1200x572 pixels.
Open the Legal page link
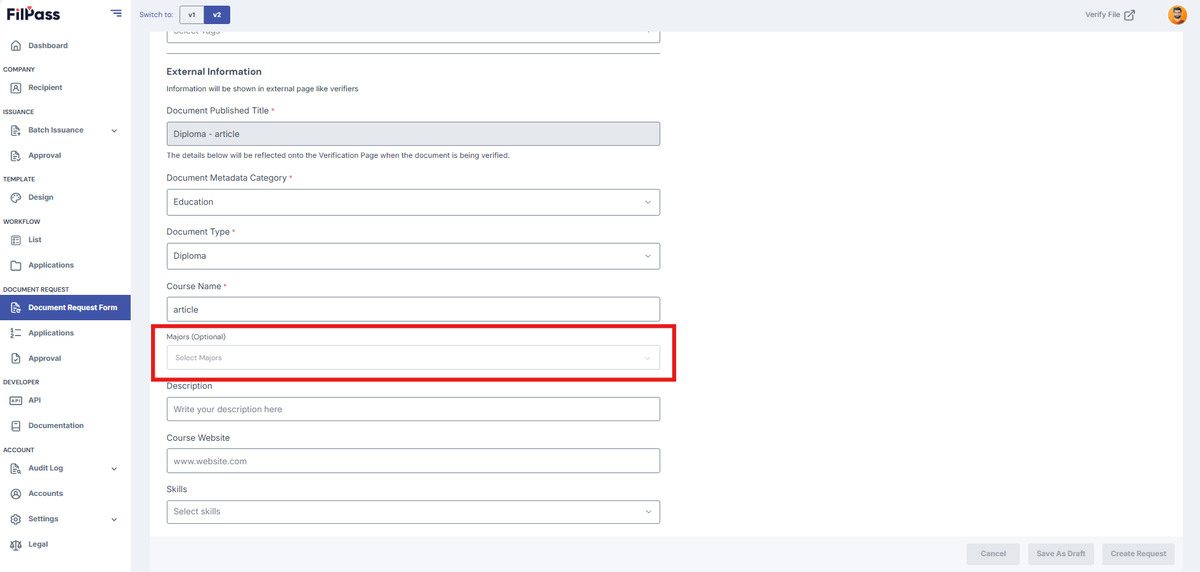[x=38, y=545]
